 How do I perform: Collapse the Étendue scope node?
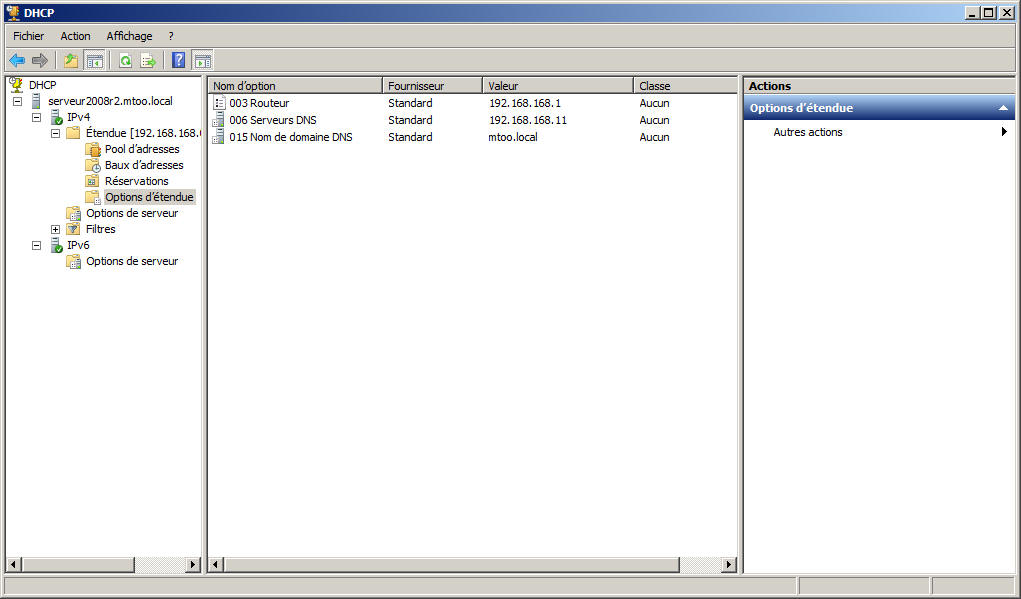click(x=55, y=133)
